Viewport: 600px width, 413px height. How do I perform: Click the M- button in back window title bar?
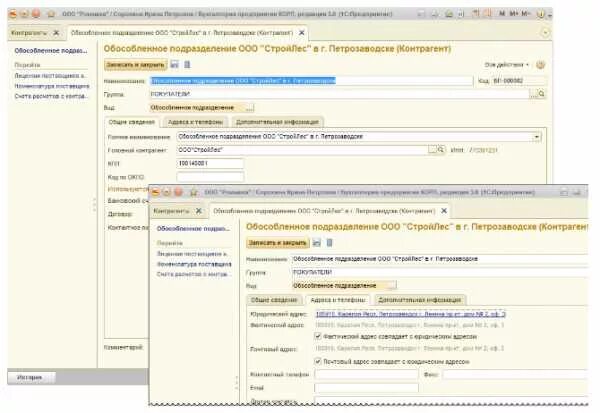pos(525,14)
